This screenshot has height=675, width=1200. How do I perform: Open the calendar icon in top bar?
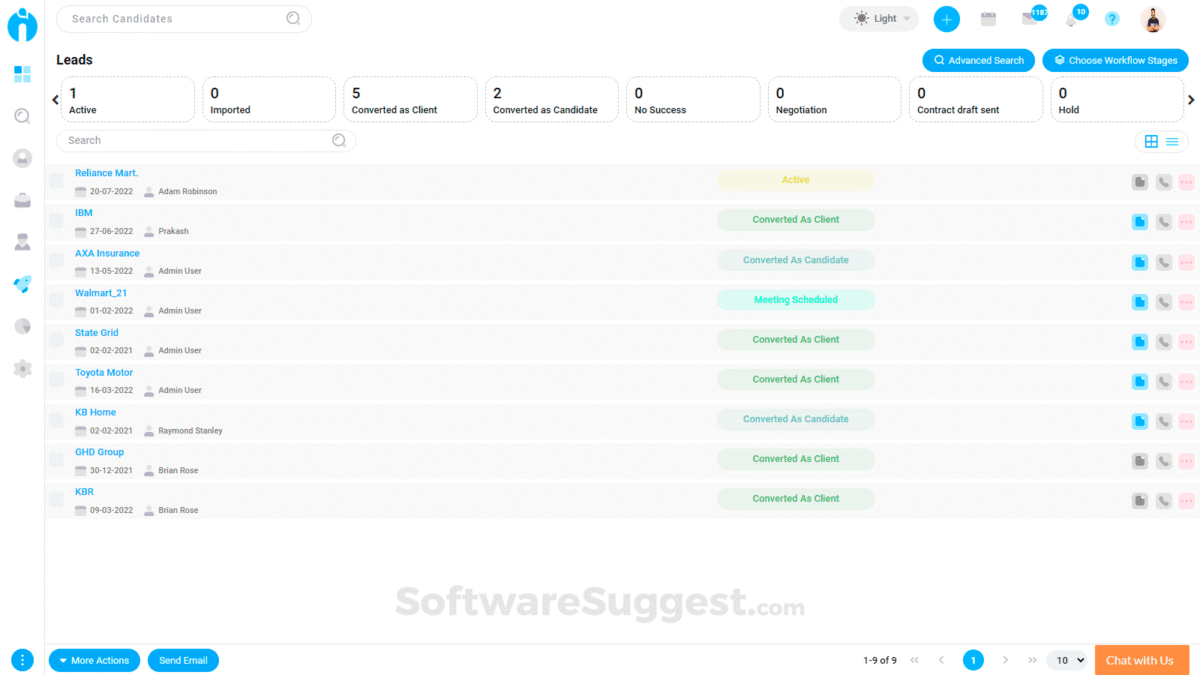click(988, 19)
